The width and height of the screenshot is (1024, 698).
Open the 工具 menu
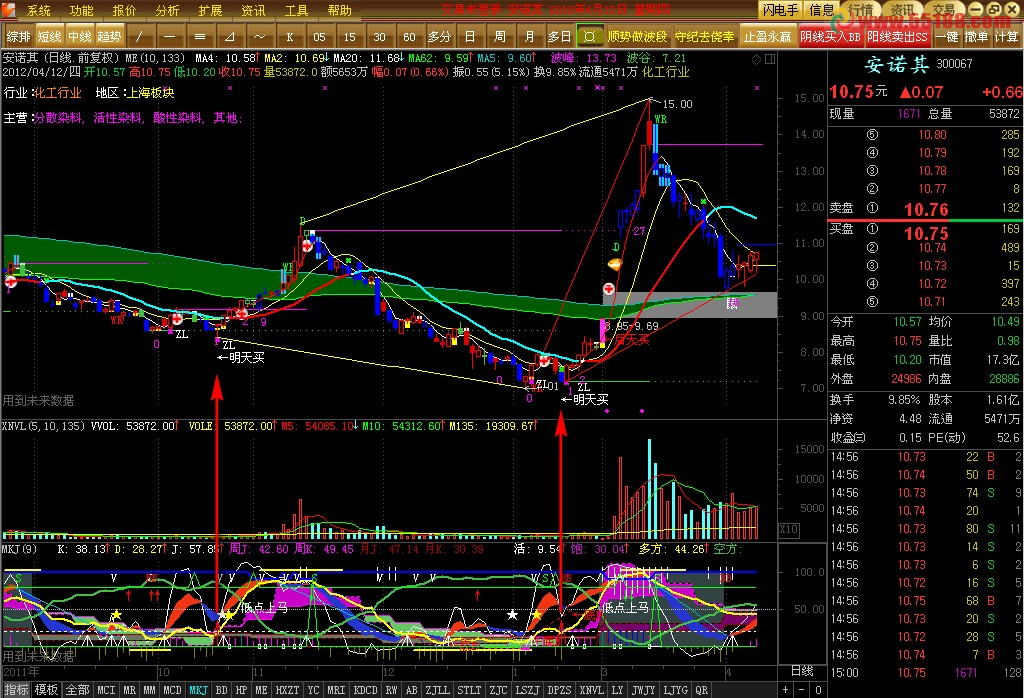(296, 10)
